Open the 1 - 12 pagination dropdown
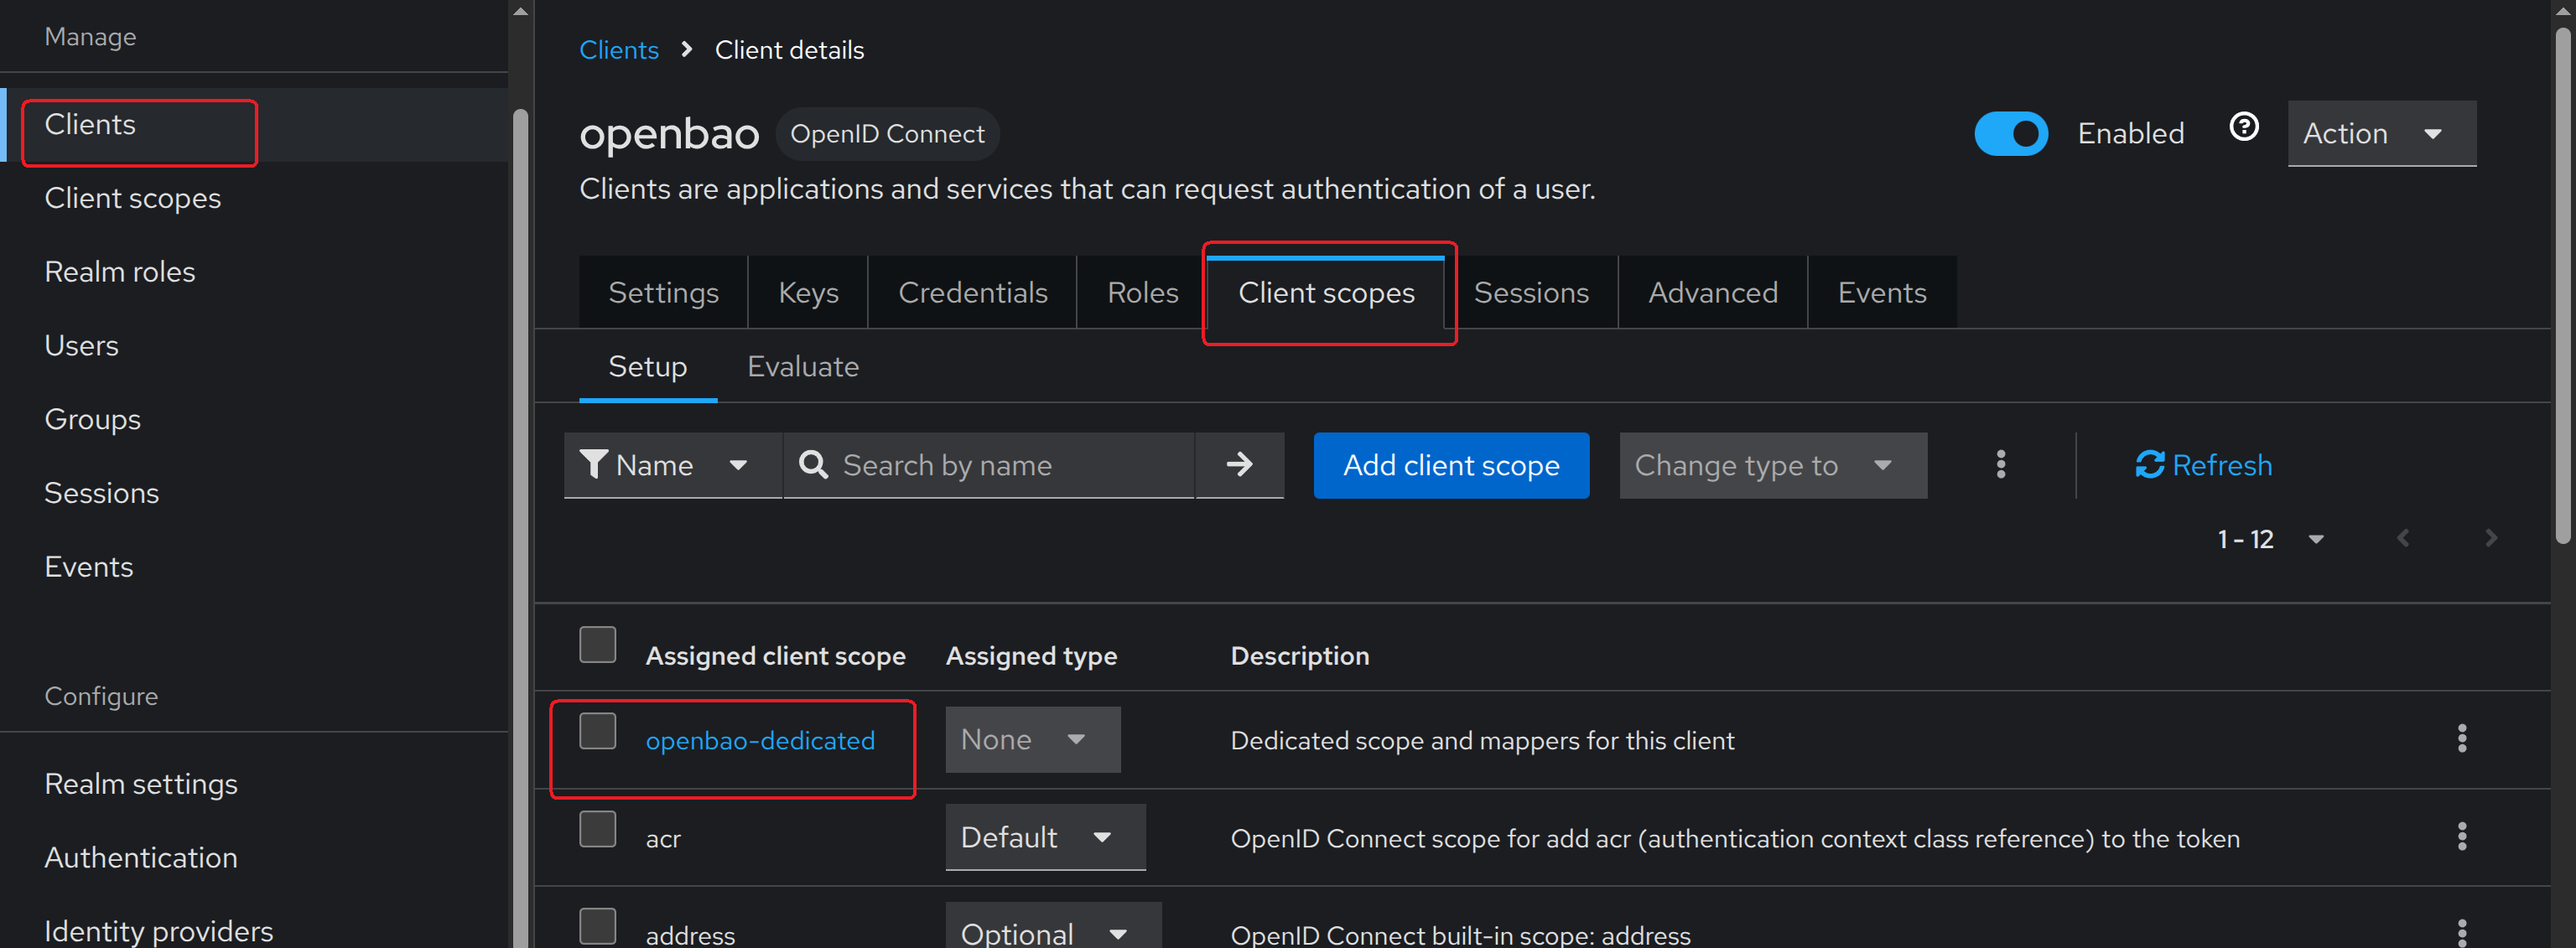Screen dimensions: 2576x948 point(2269,540)
